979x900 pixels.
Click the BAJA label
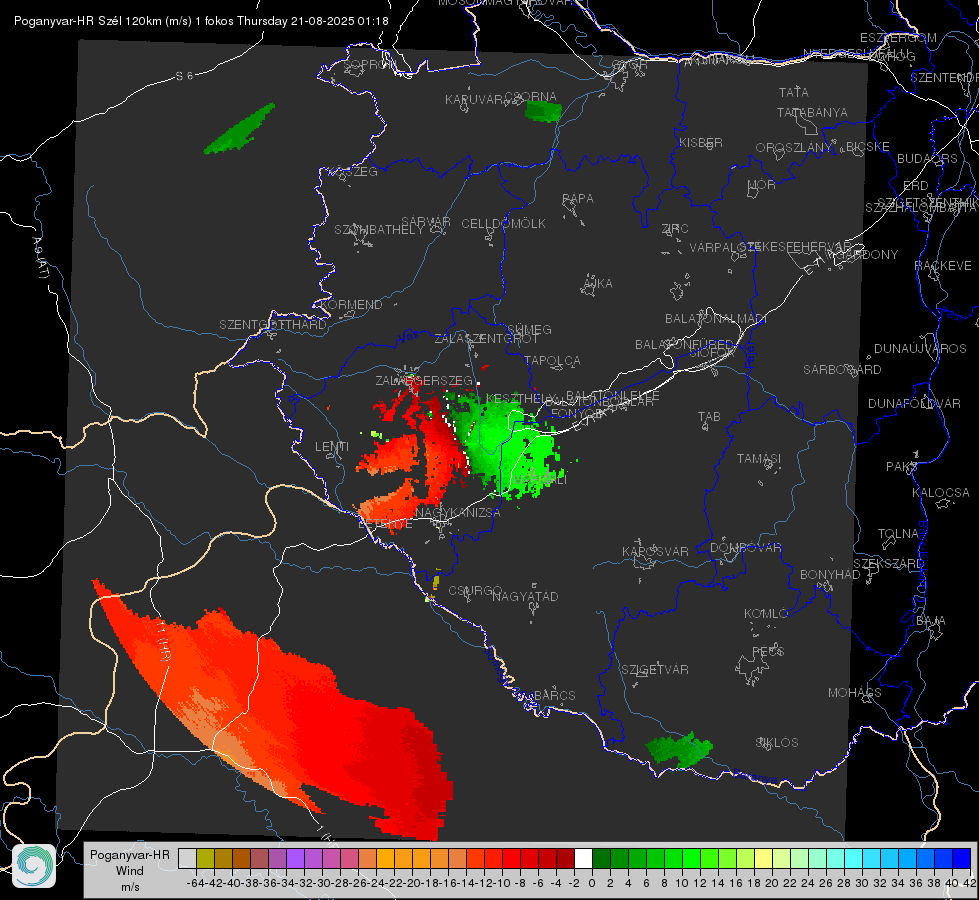931,621
